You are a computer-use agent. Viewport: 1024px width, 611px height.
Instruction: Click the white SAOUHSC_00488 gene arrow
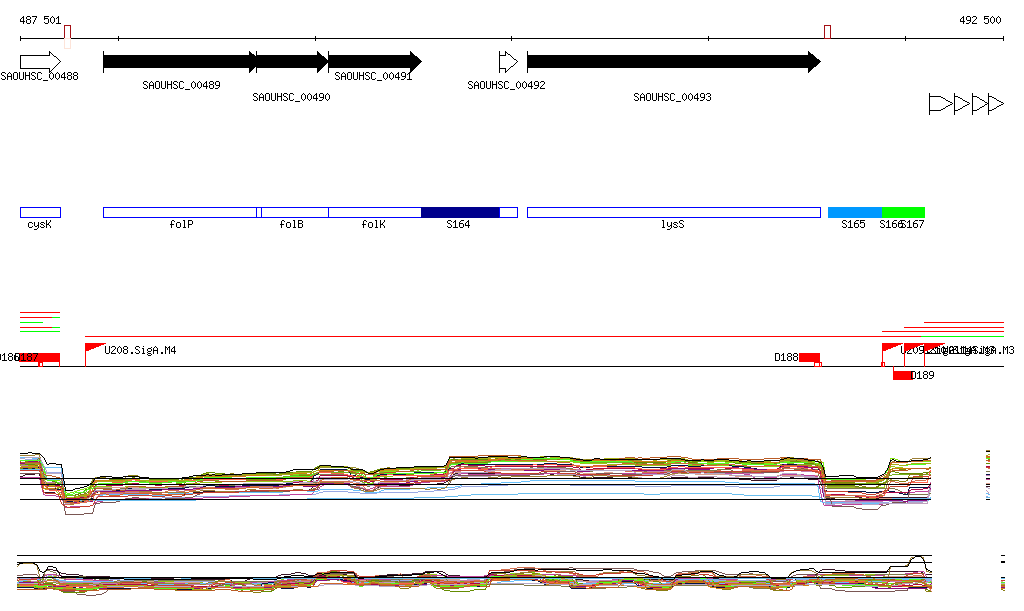click(x=40, y=62)
